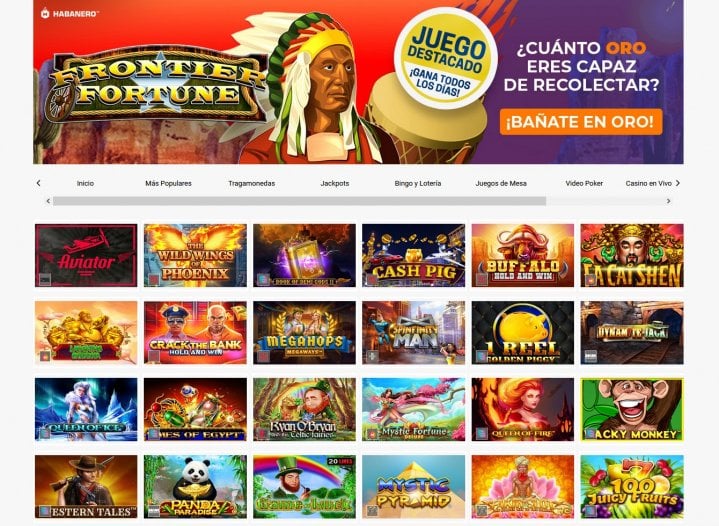Go to the Jackpots tab
Image resolution: width=719 pixels, height=526 pixels.
click(x=335, y=183)
